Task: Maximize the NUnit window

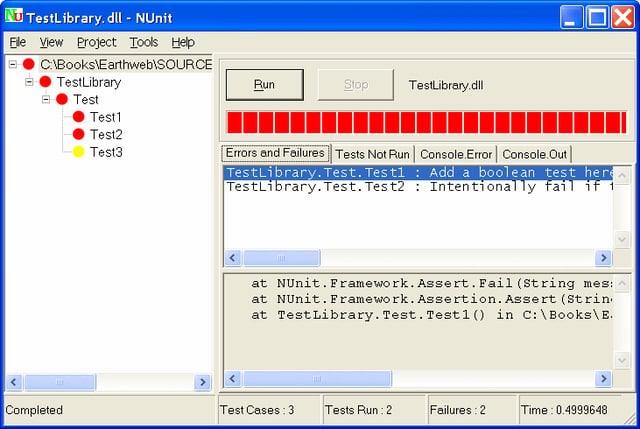Action: pos(597,17)
